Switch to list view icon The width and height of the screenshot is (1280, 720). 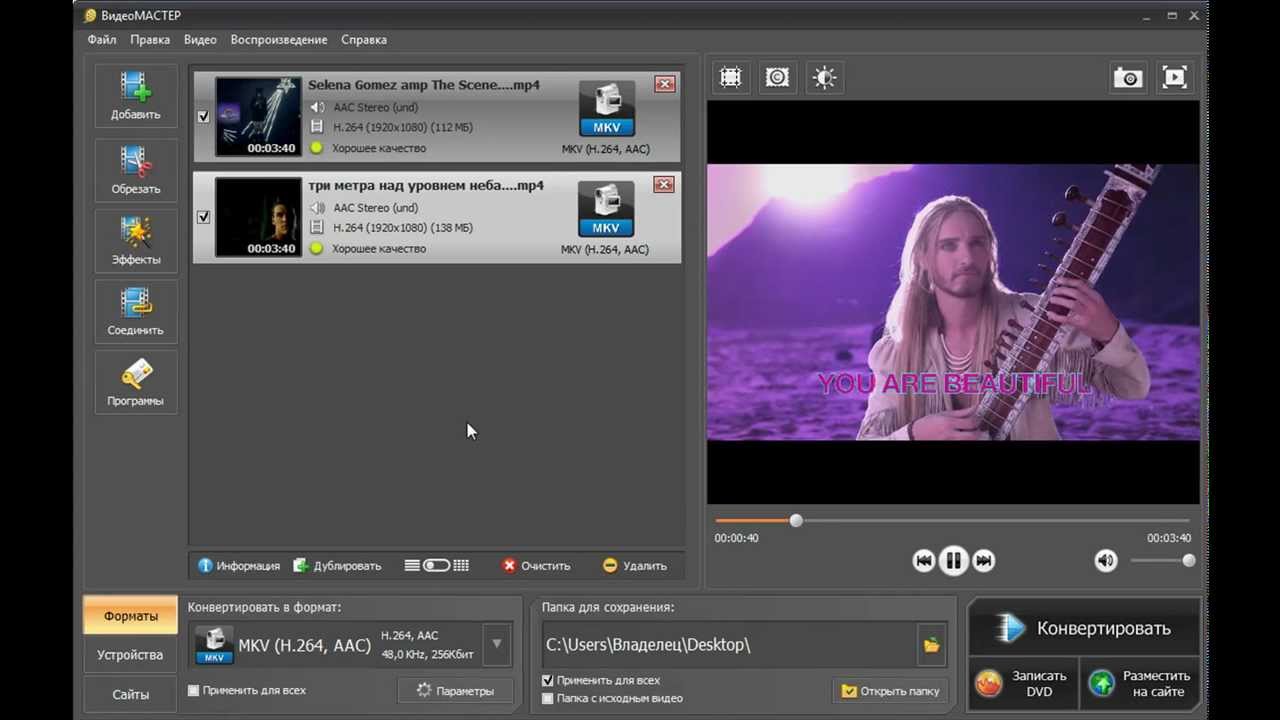click(x=411, y=565)
